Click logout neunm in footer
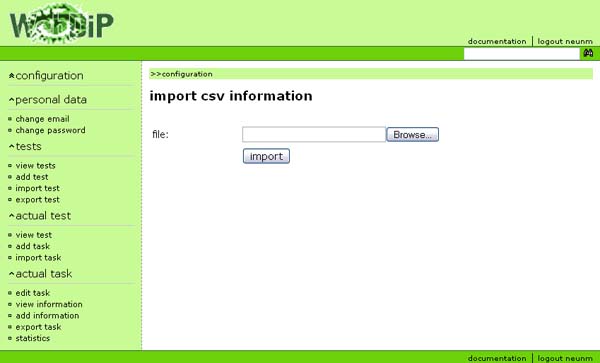 tap(565, 358)
